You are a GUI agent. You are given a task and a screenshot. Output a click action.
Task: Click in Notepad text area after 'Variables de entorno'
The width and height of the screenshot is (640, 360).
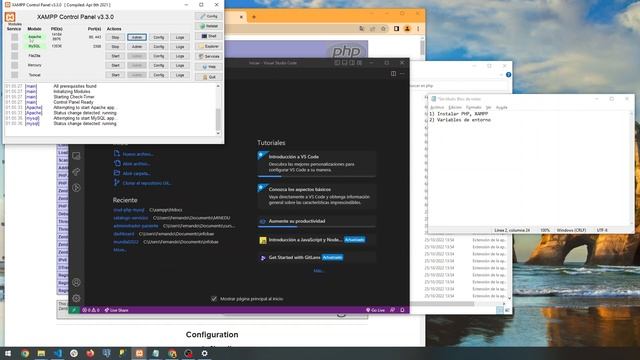(492, 120)
